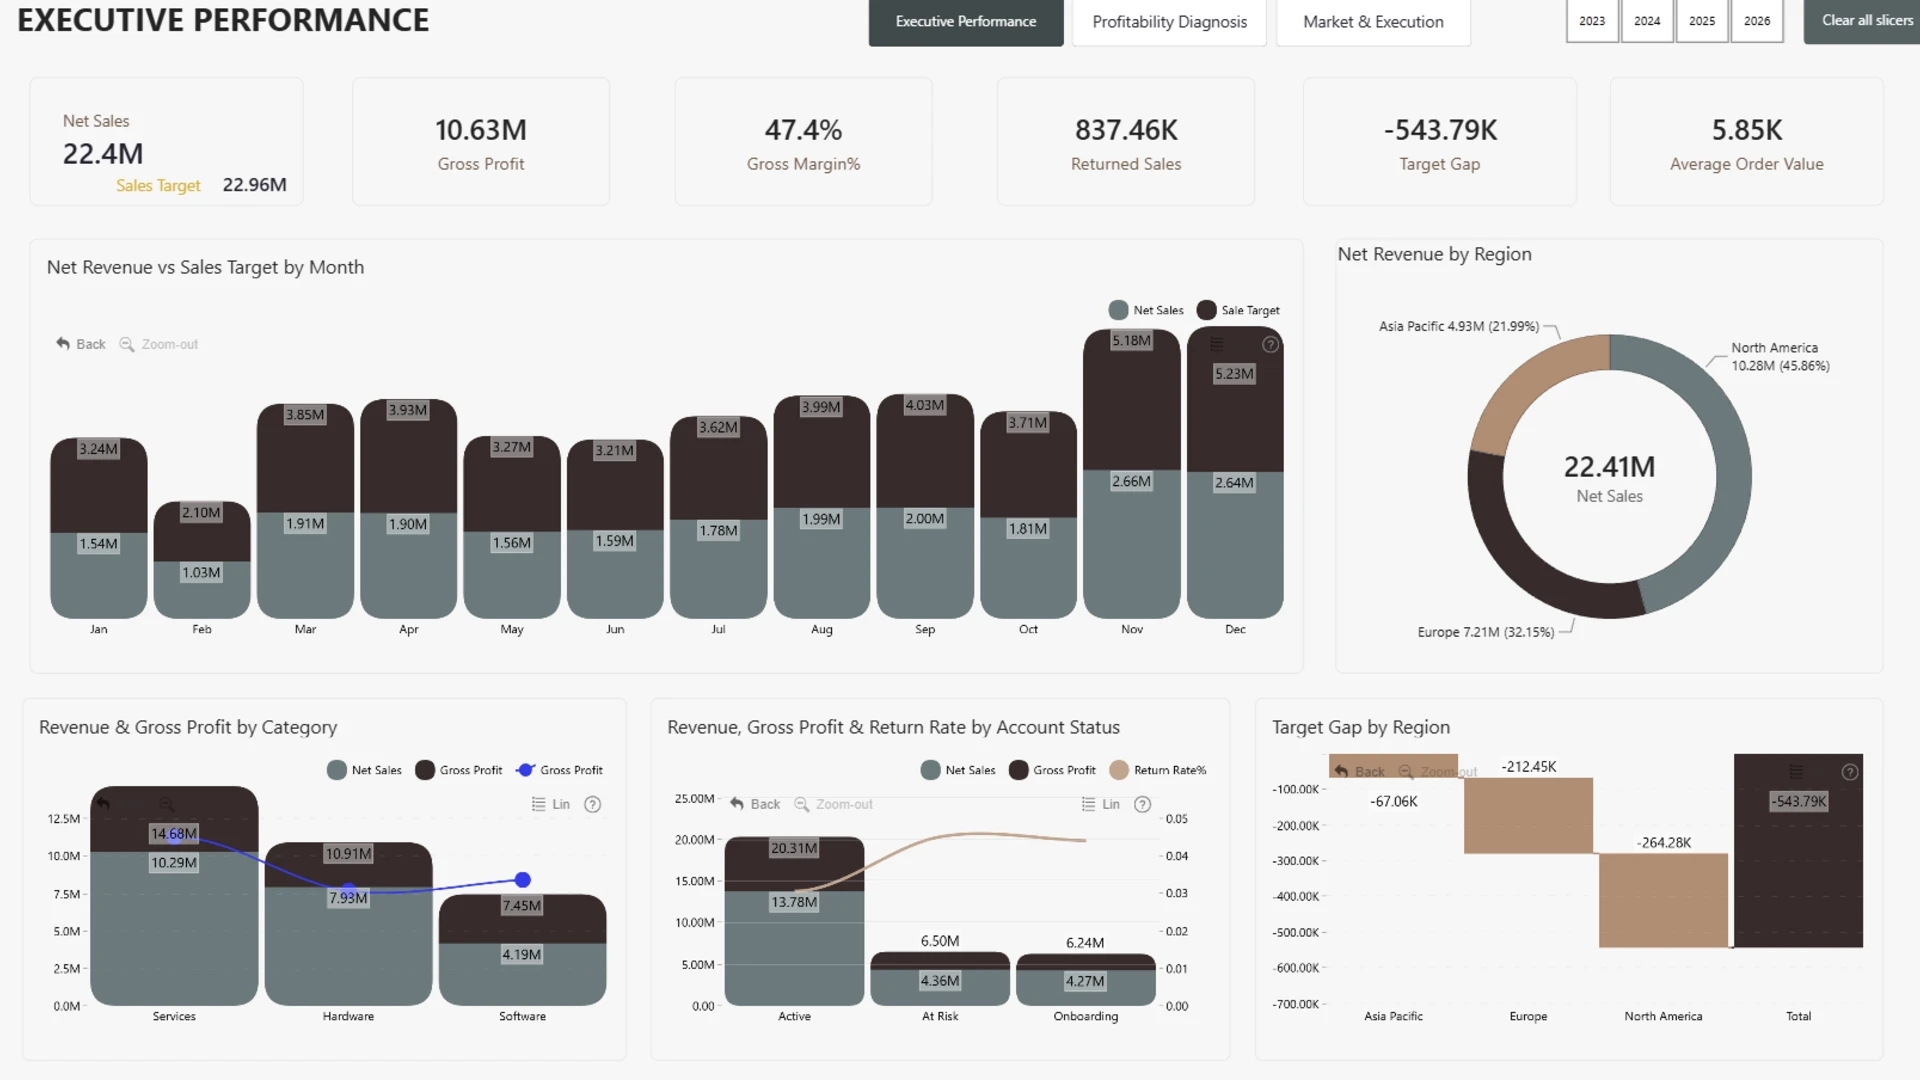The width and height of the screenshot is (1920, 1080).
Task: Click Back arrow in Account Status chart
Action: point(737,804)
